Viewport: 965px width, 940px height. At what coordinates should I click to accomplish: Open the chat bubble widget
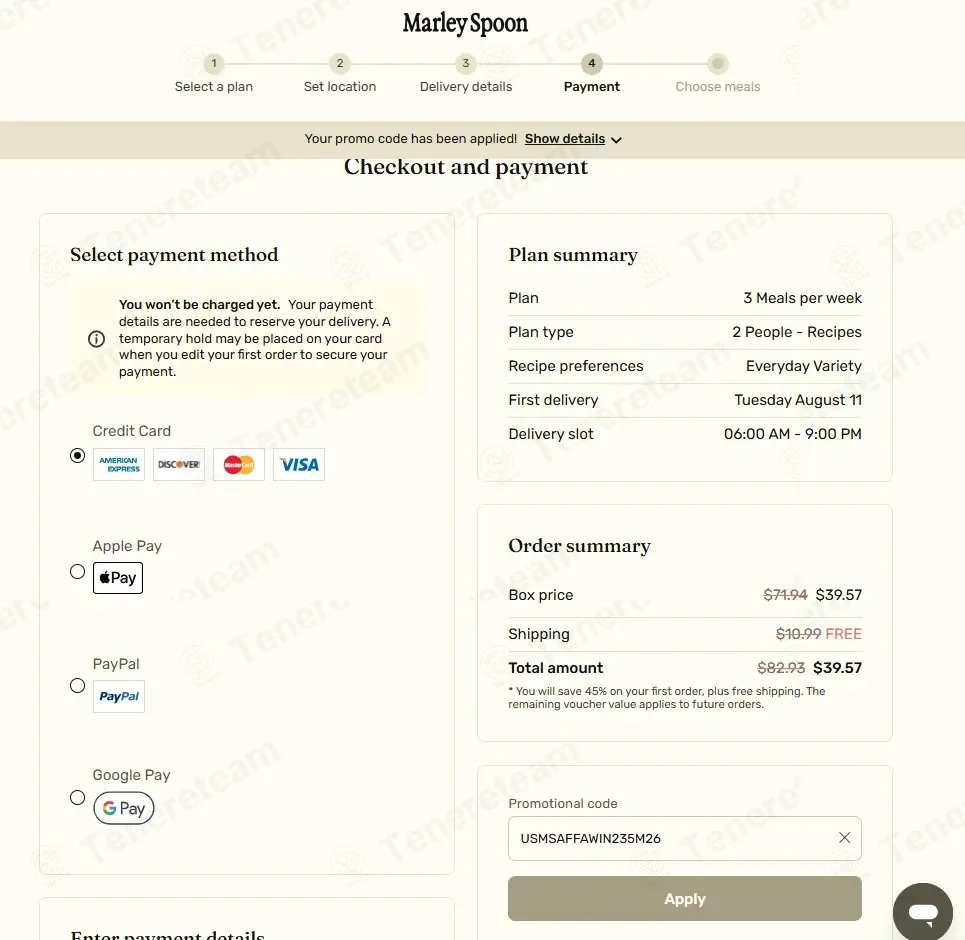click(923, 912)
